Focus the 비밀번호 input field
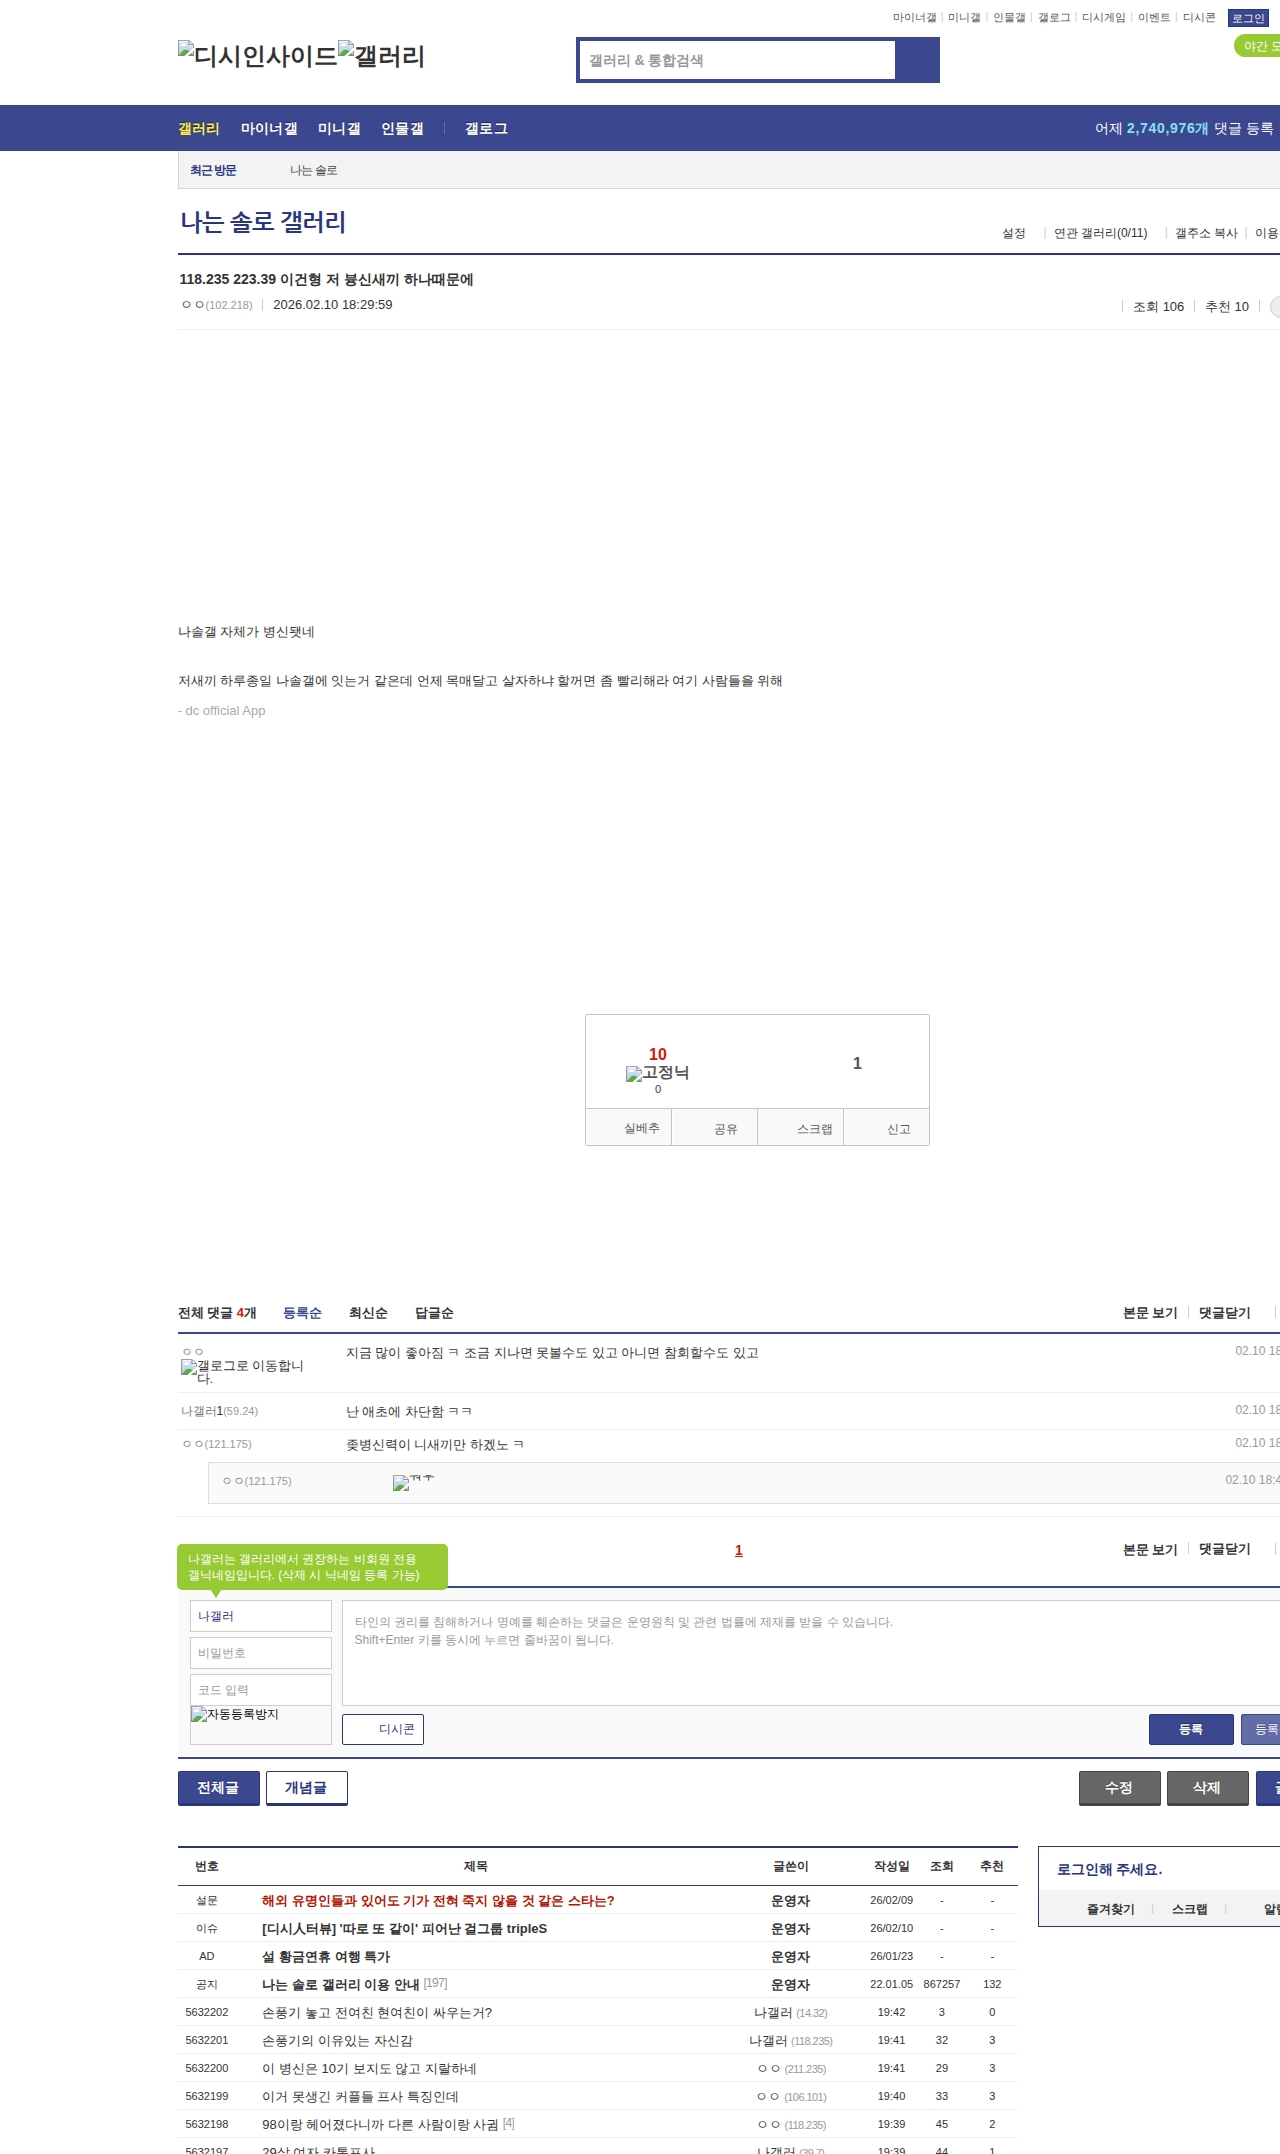The image size is (1280, 2154). [260, 1653]
